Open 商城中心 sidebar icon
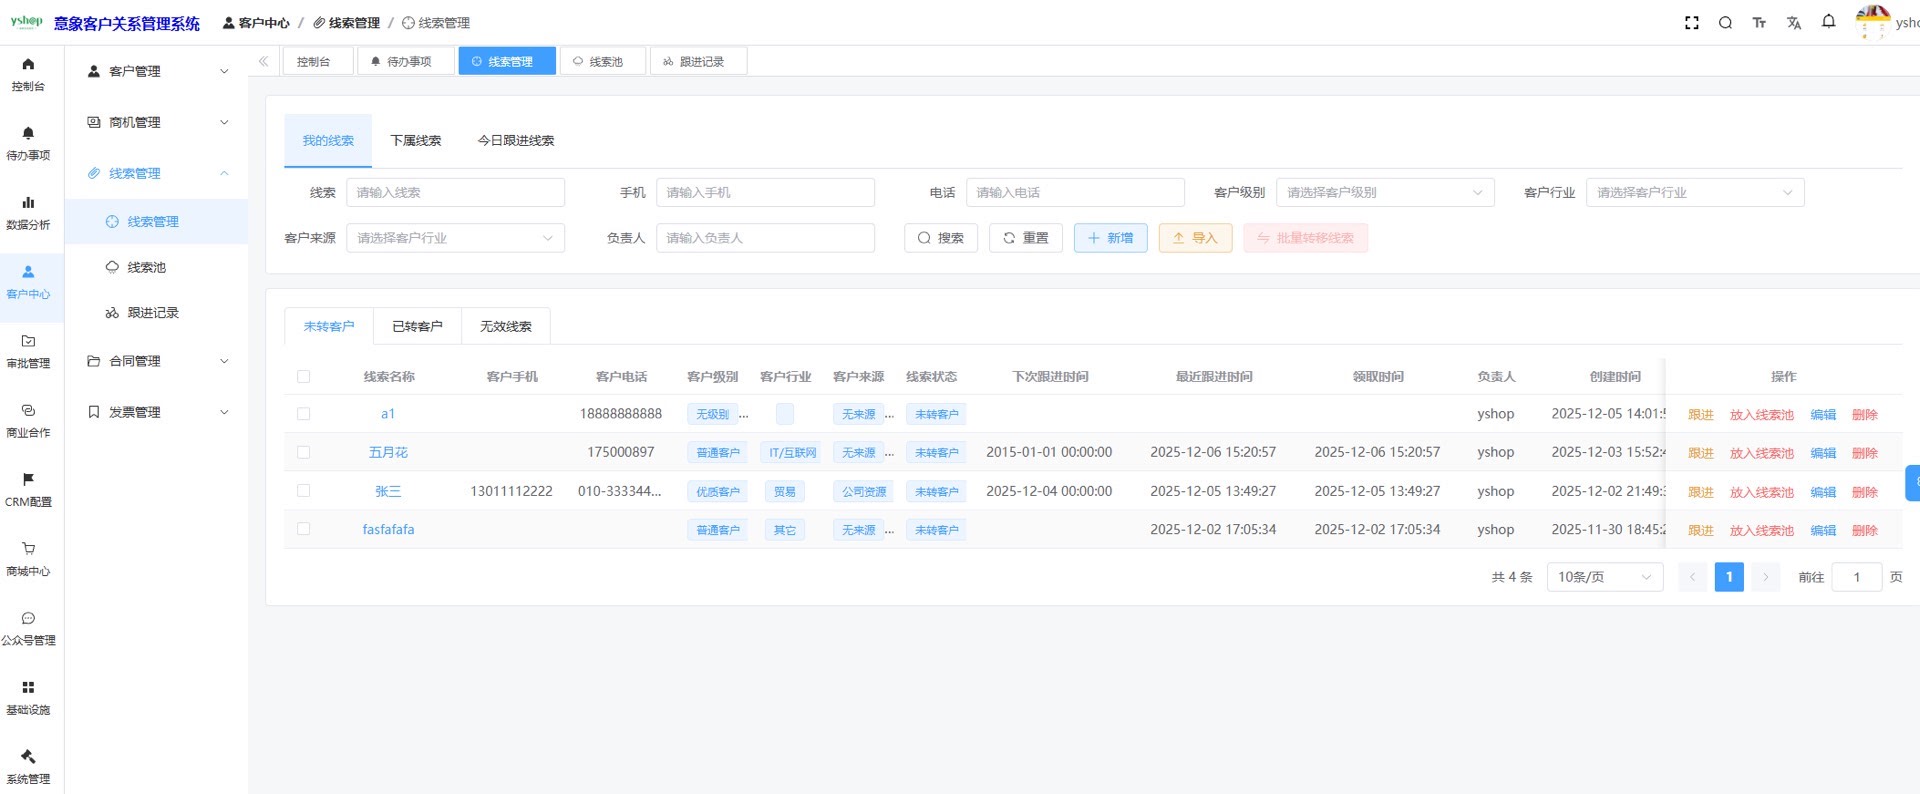This screenshot has height=794, width=1920. (28, 558)
